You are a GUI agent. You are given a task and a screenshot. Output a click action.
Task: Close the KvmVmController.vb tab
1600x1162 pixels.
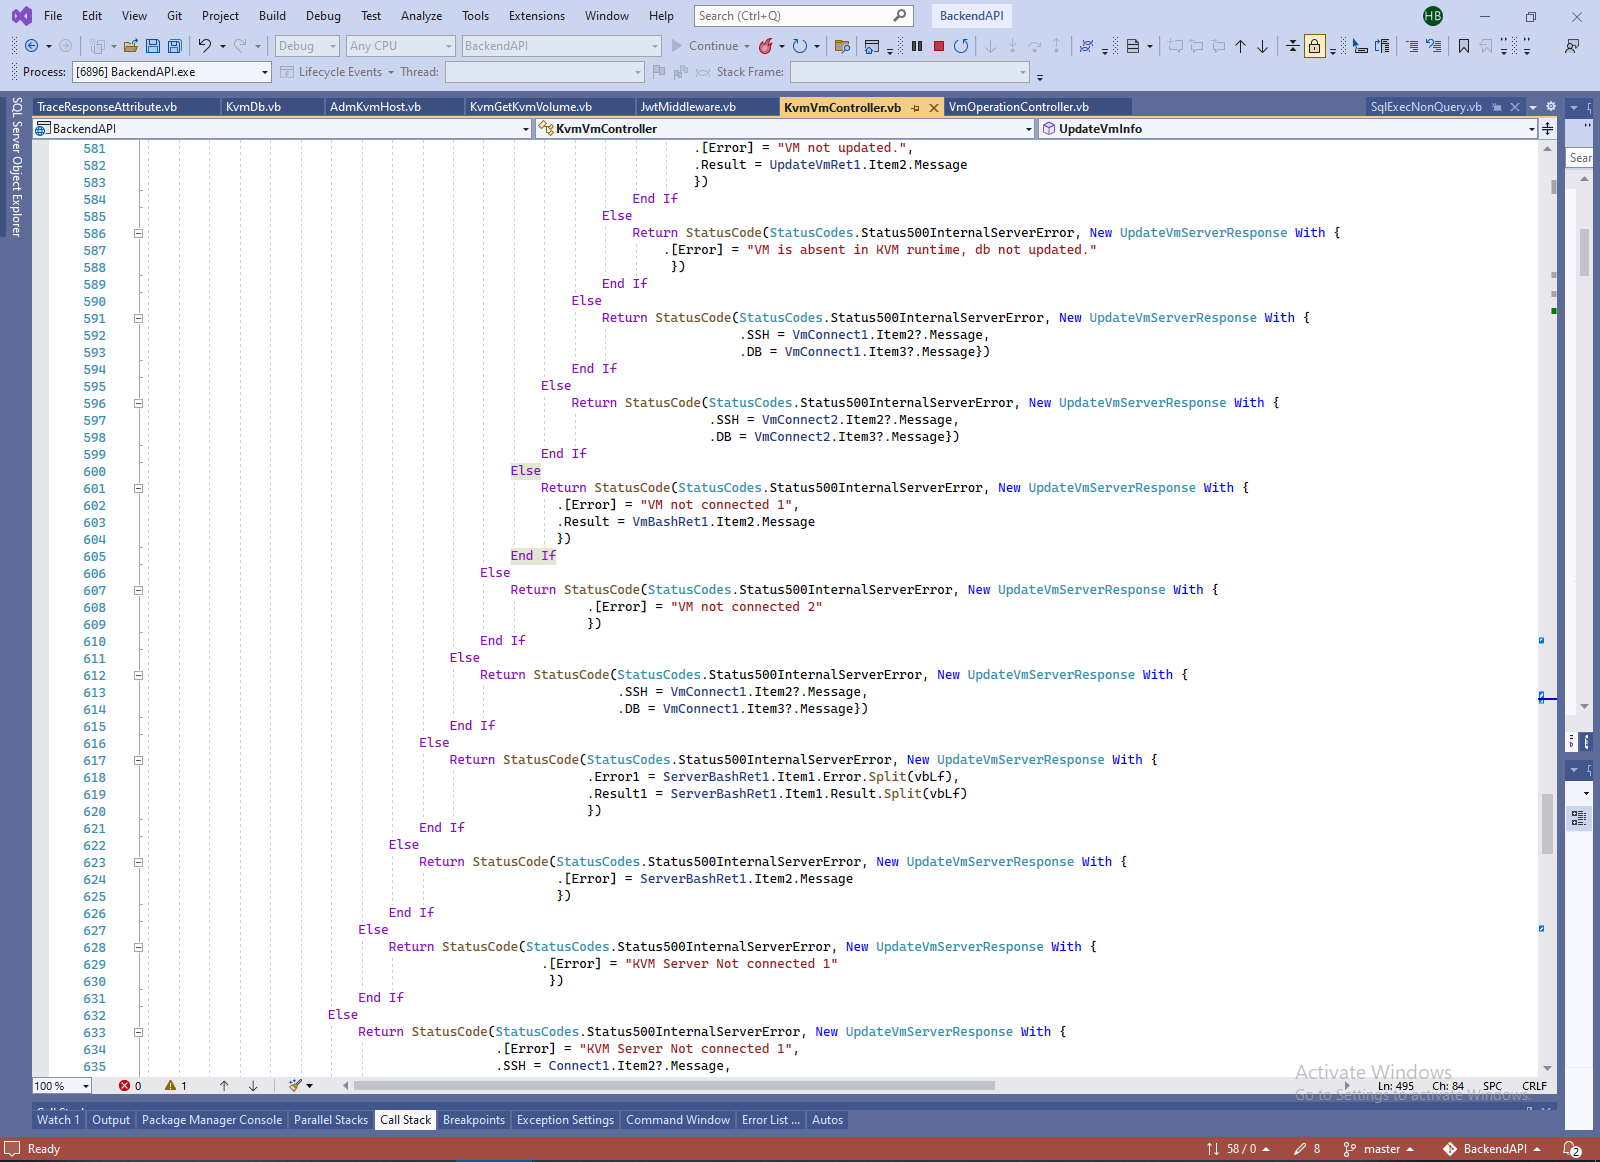click(934, 107)
